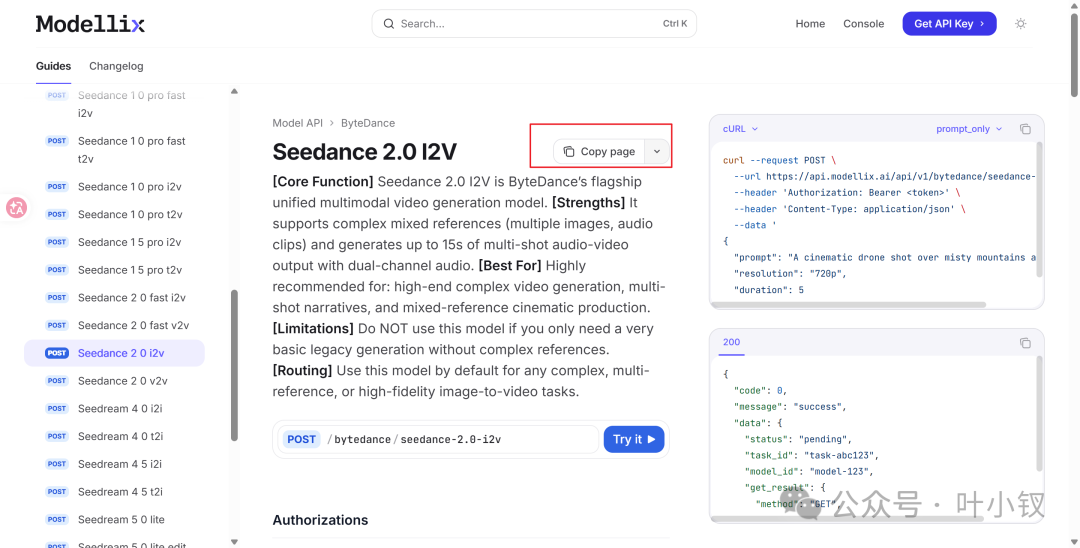Open Seedance 1 5 pro t2v
The width and height of the screenshot is (1080, 548).
pos(114,270)
